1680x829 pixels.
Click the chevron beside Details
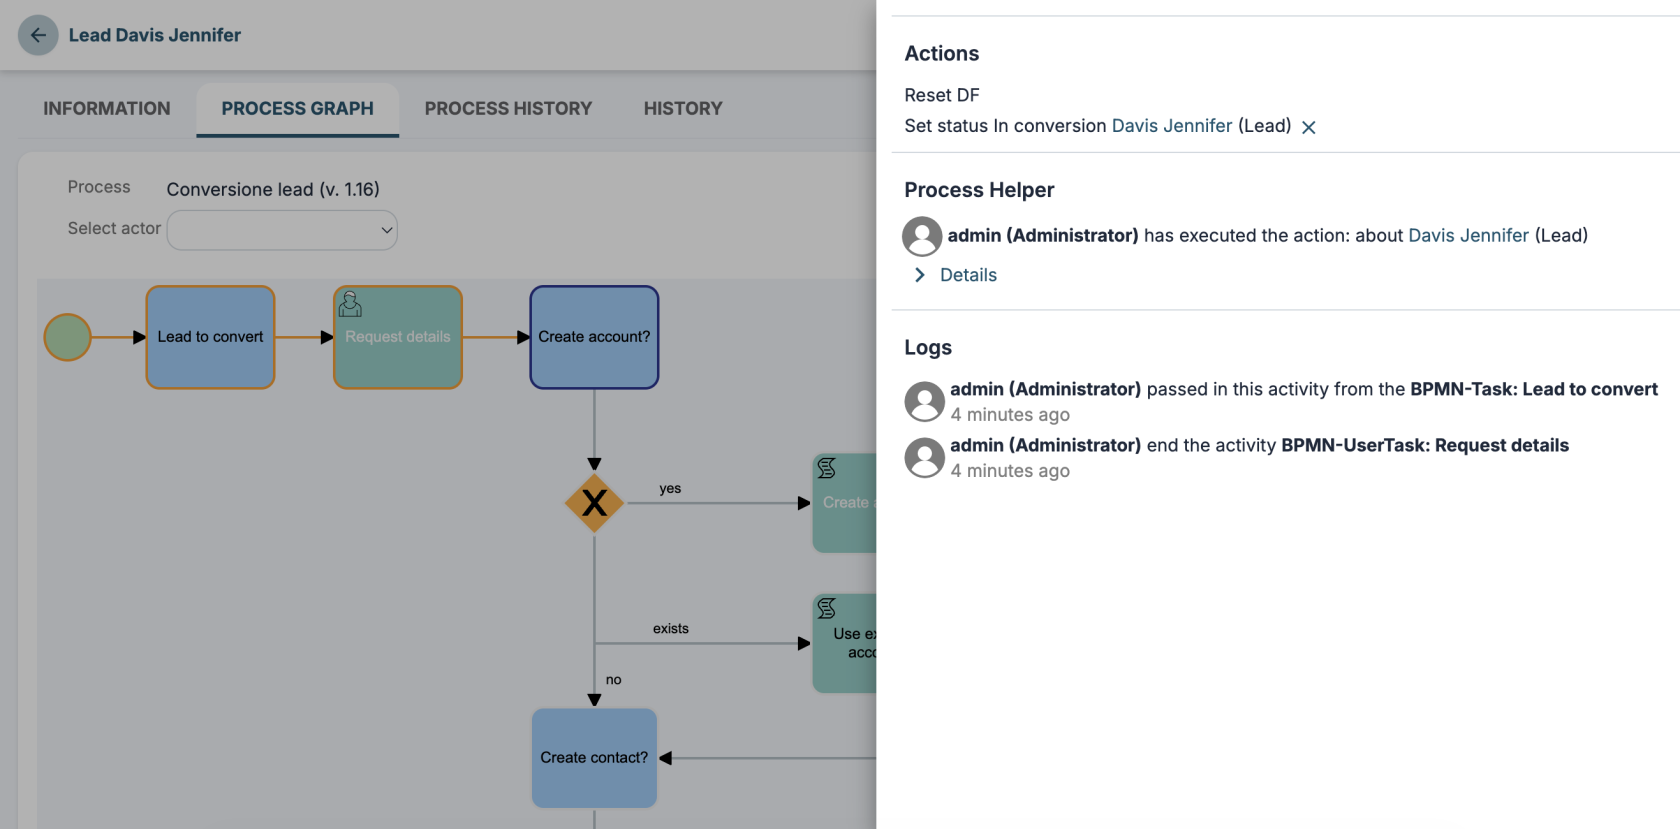[920, 275]
